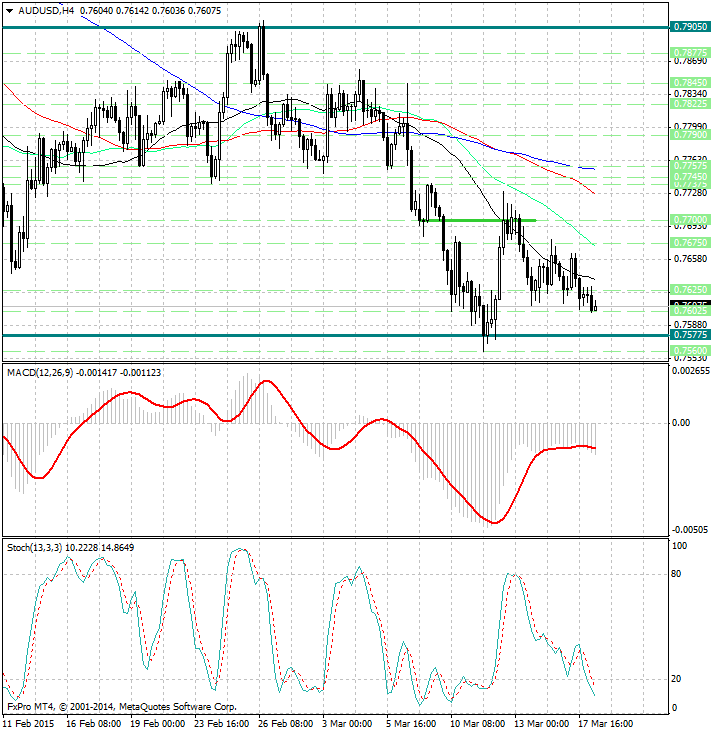Click the MACD 0.00 level label
Screen dimensions: 711x732
[x=680, y=423]
